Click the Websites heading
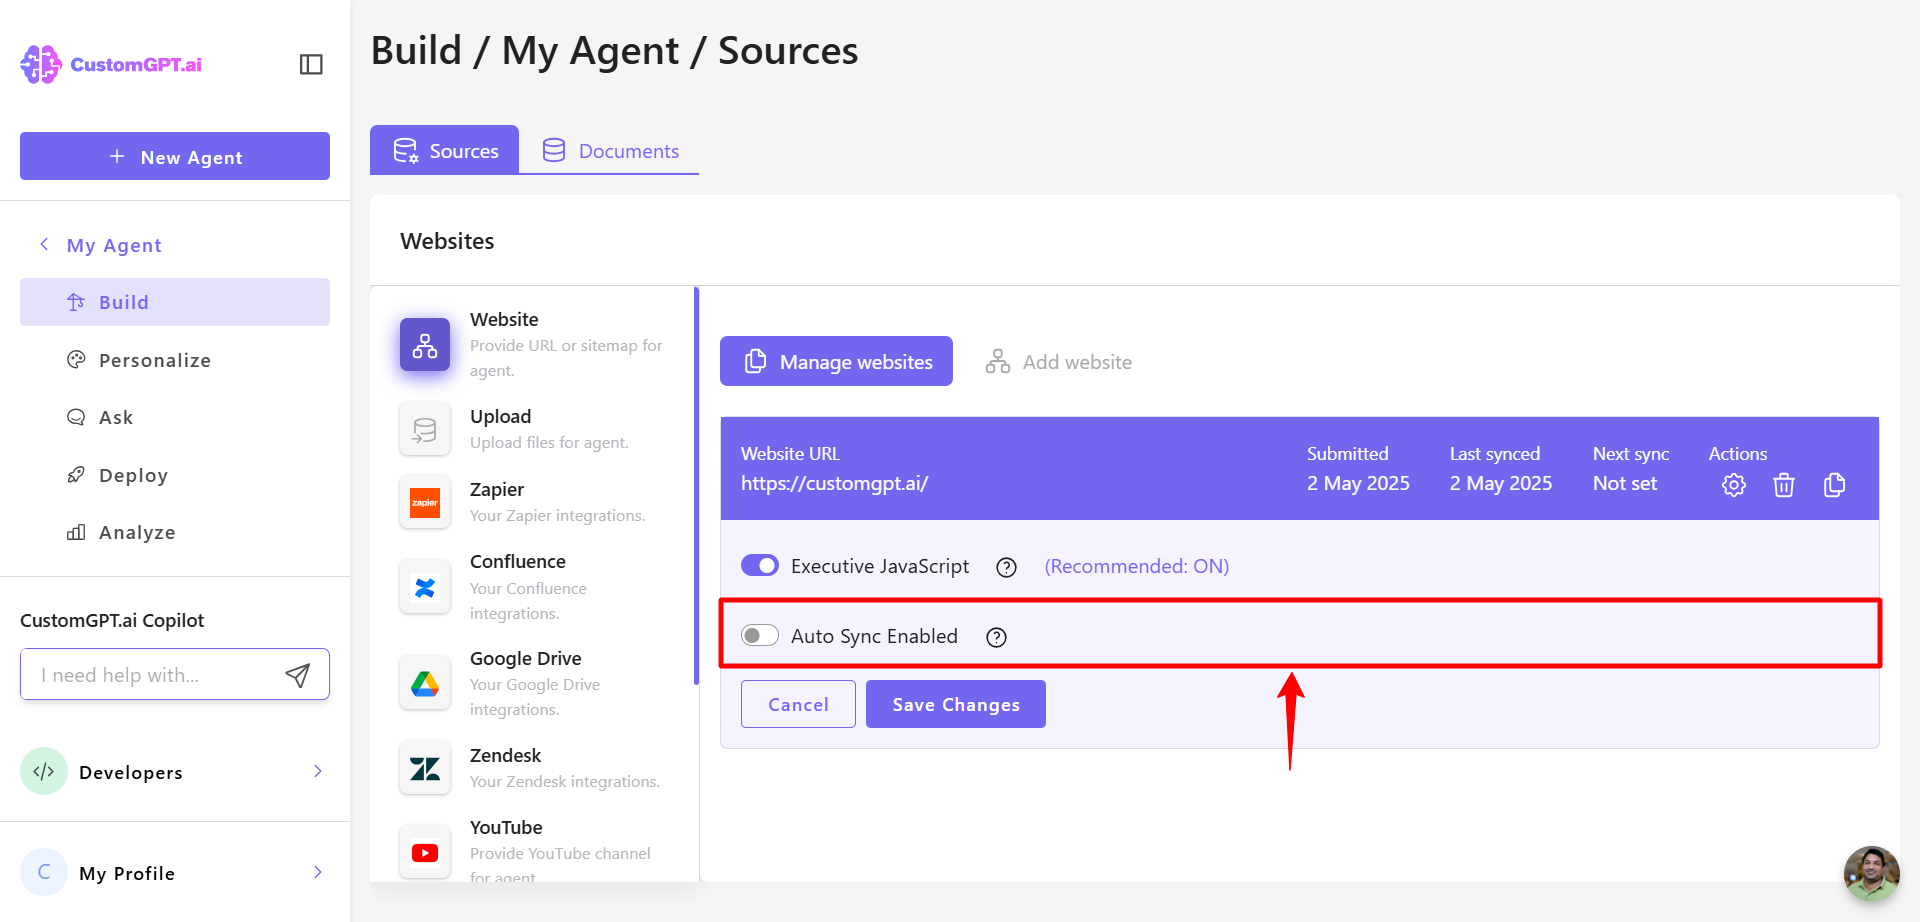This screenshot has width=1920, height=922. [447, 241]
